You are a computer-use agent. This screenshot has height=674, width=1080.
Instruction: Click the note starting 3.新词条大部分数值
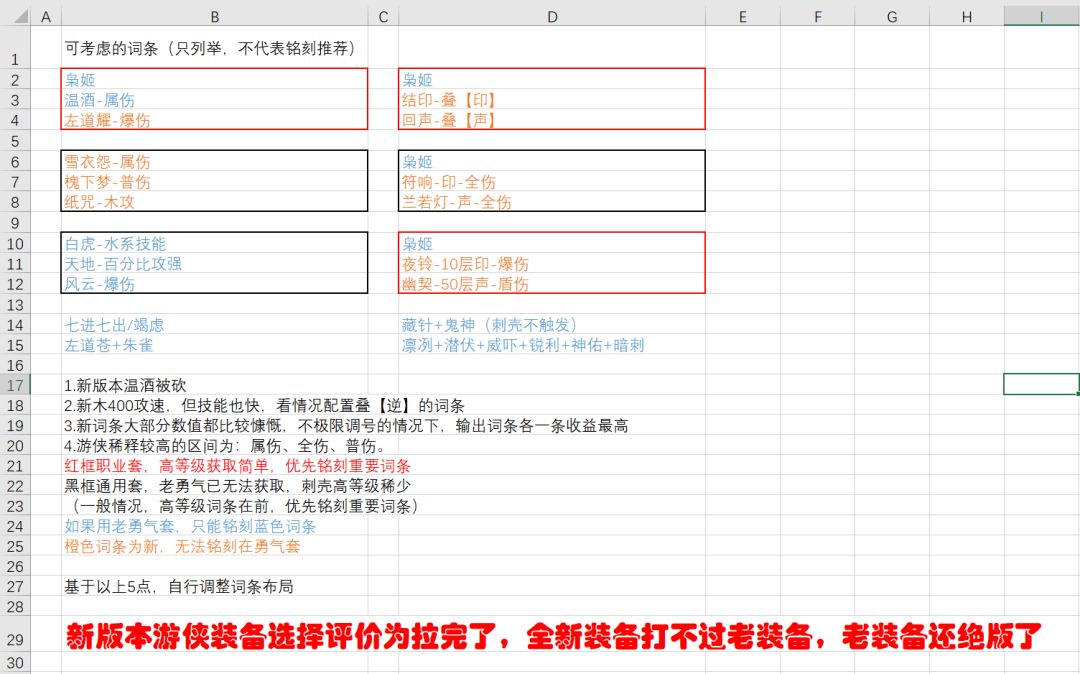click(346, 426)
